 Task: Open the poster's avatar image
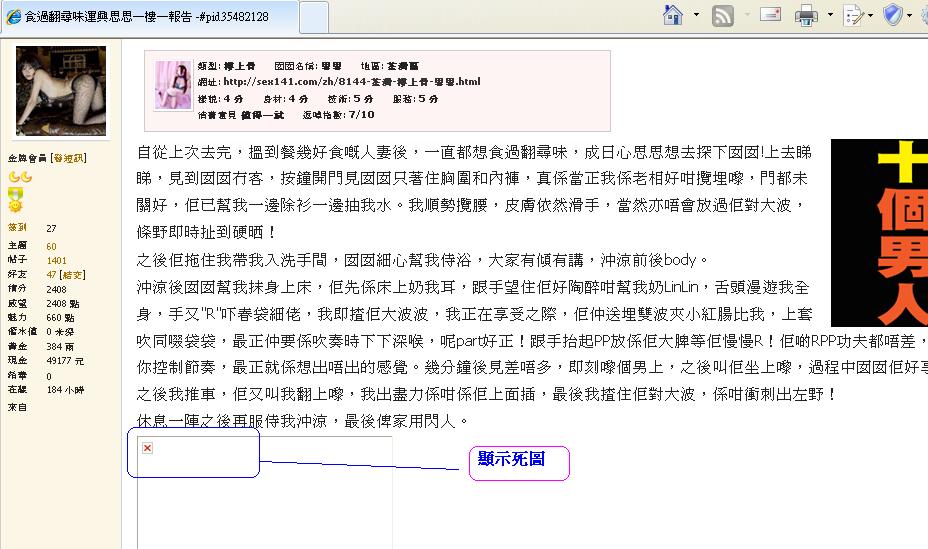[62, 91]
